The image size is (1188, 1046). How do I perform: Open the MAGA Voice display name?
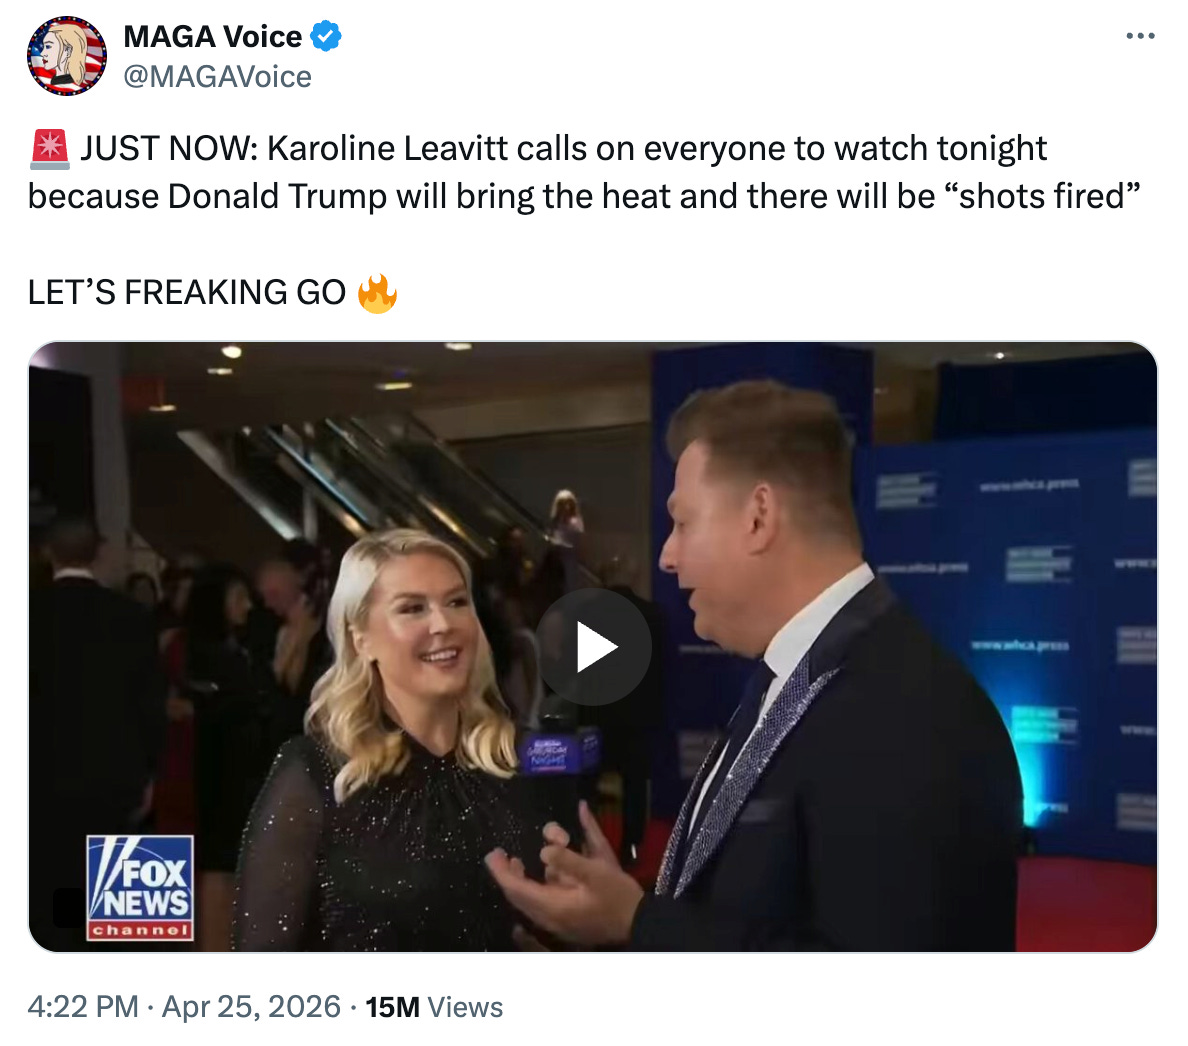pos(212,36)
